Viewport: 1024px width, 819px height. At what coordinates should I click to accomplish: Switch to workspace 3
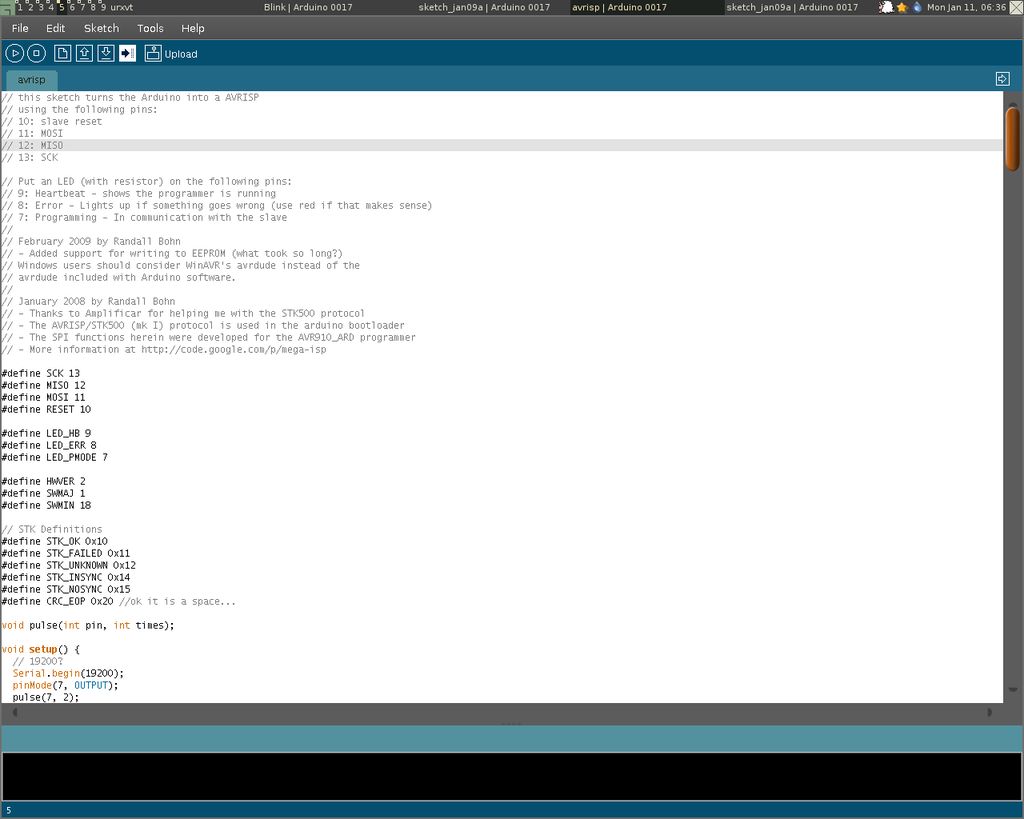pyautogui.click(x=40, y=7)
